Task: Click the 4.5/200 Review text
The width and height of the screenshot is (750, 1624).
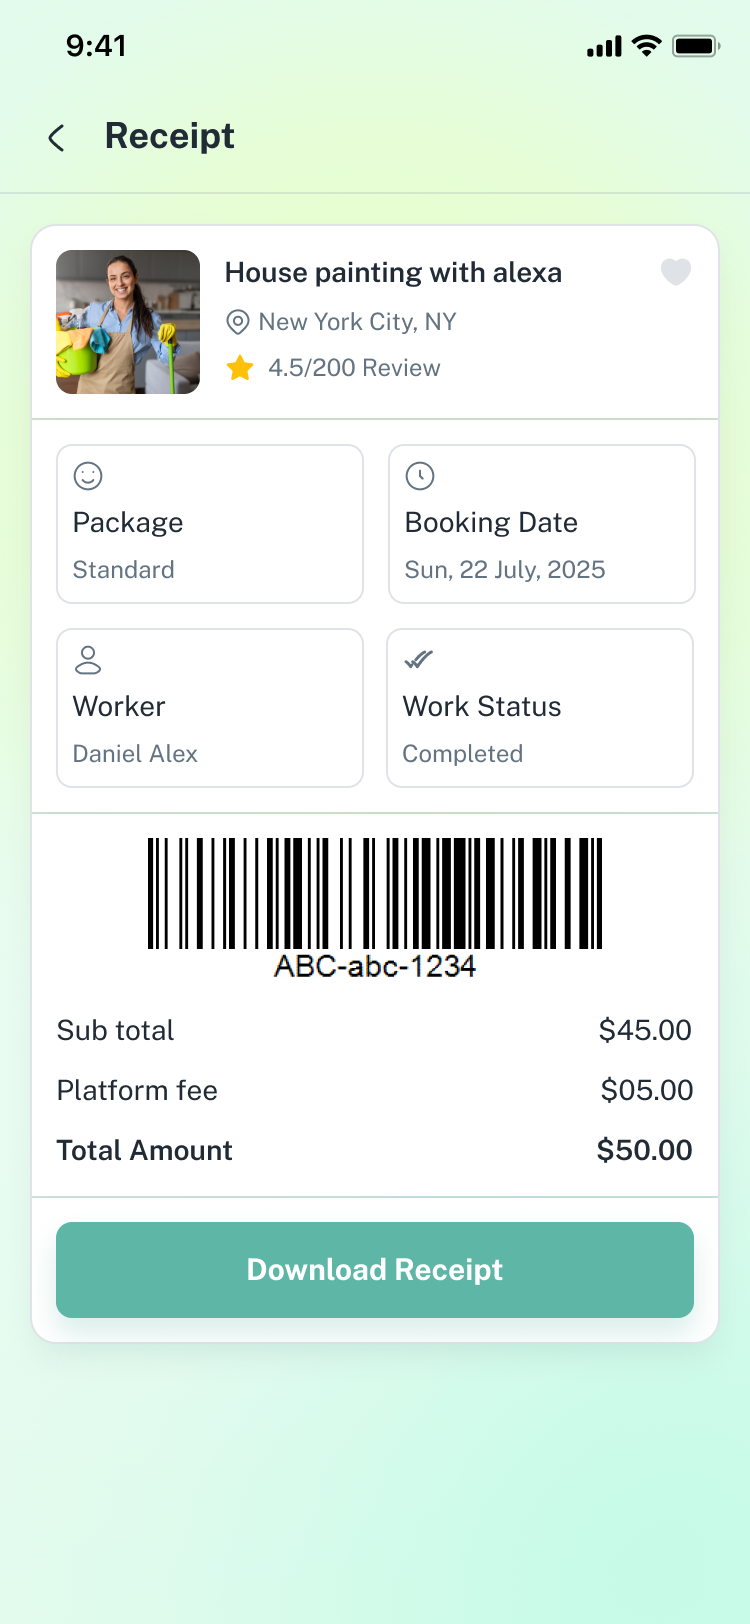Action: [354, 368]
